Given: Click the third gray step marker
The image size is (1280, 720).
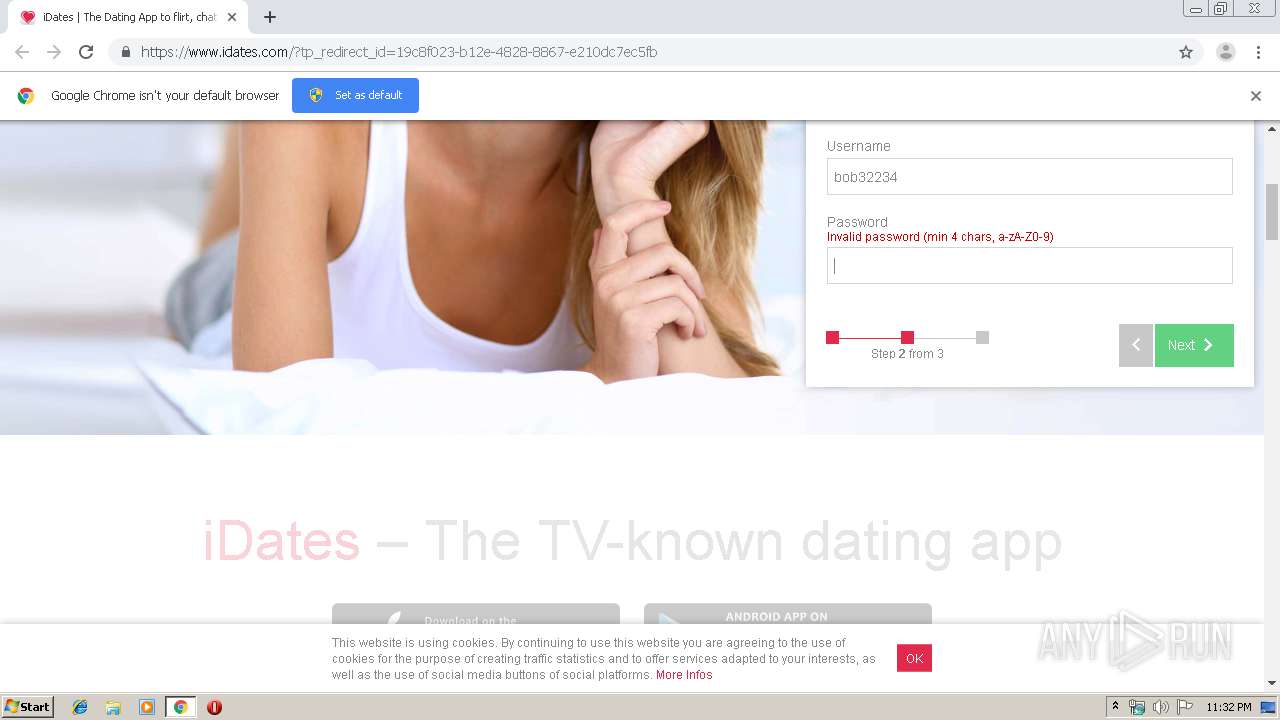Looking at the screenshot, I should click(982, 337).
